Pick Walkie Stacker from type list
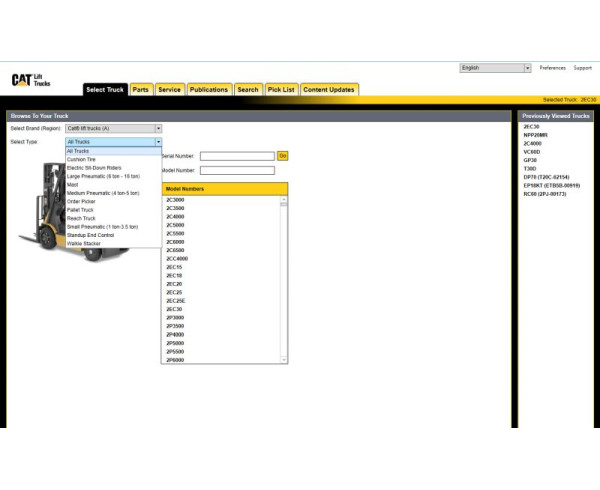This screenshot has width=600, height=490. 84,243
